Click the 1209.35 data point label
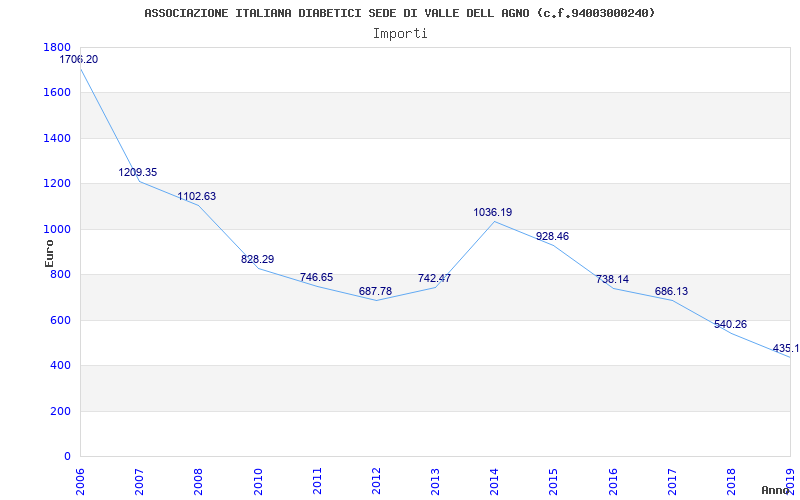The image size is (800, 500). coord(138,172)
